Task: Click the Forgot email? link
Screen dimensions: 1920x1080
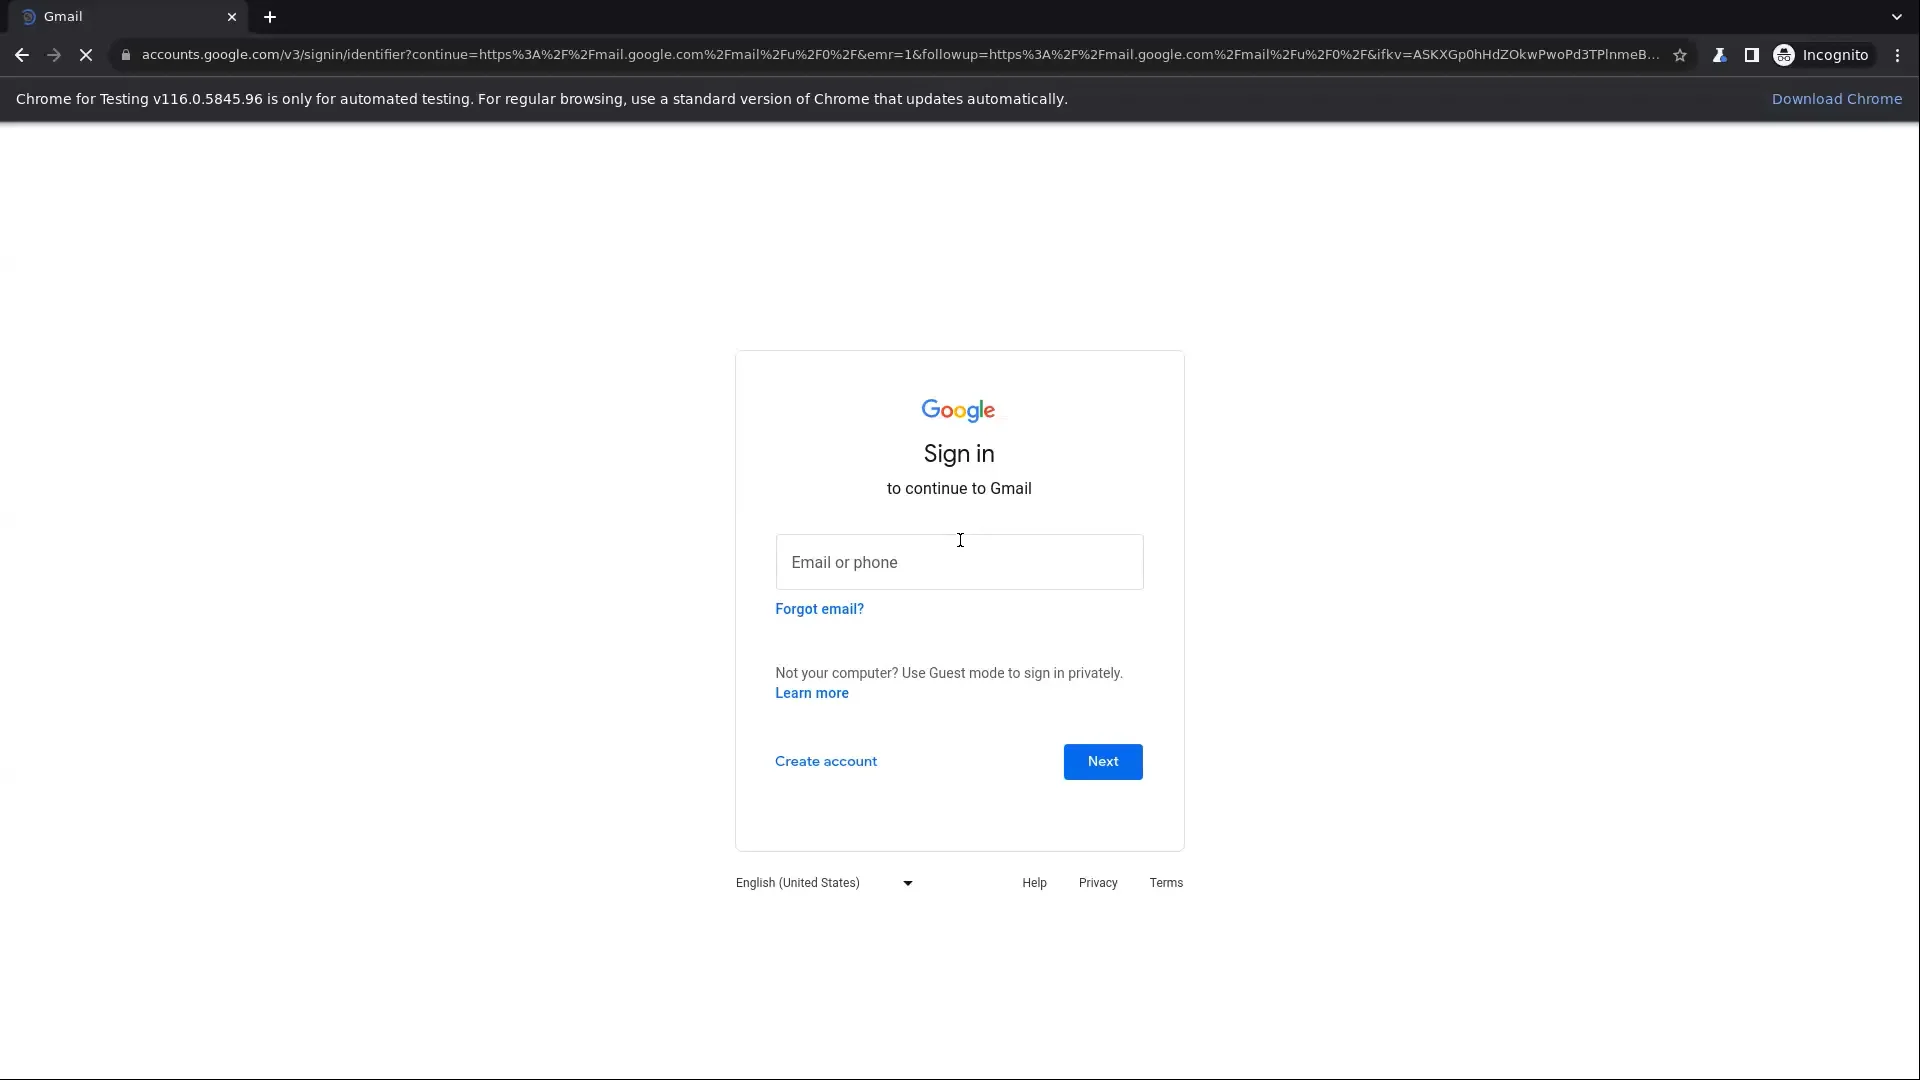Action: pos(819,609)
